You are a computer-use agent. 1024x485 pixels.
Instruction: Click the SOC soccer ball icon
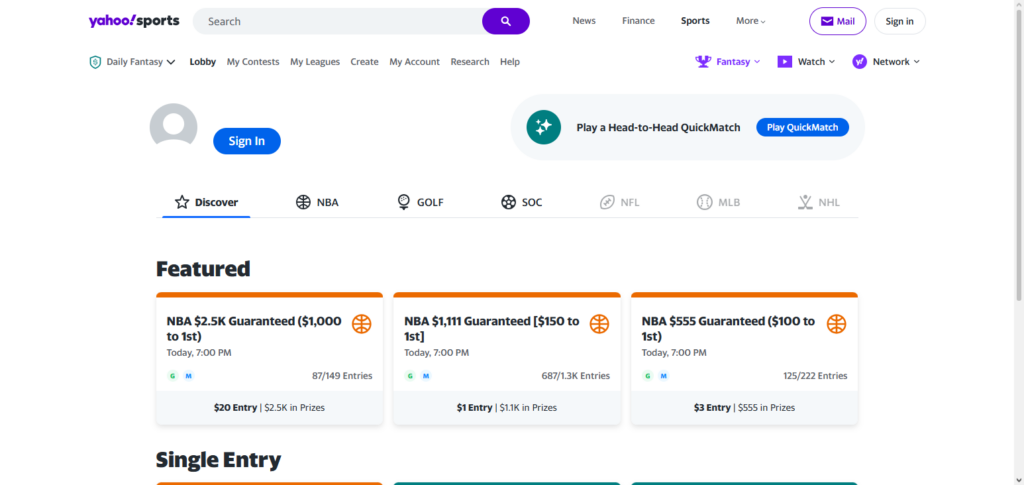508,202
